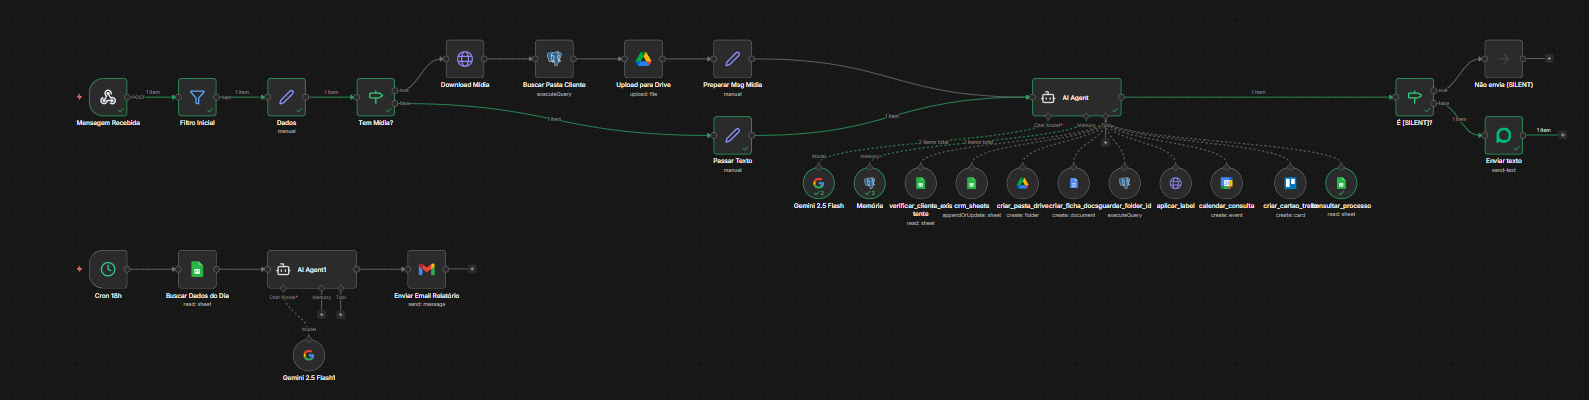Select the Gemini 2.5 Flash model node

coord(819,183)
